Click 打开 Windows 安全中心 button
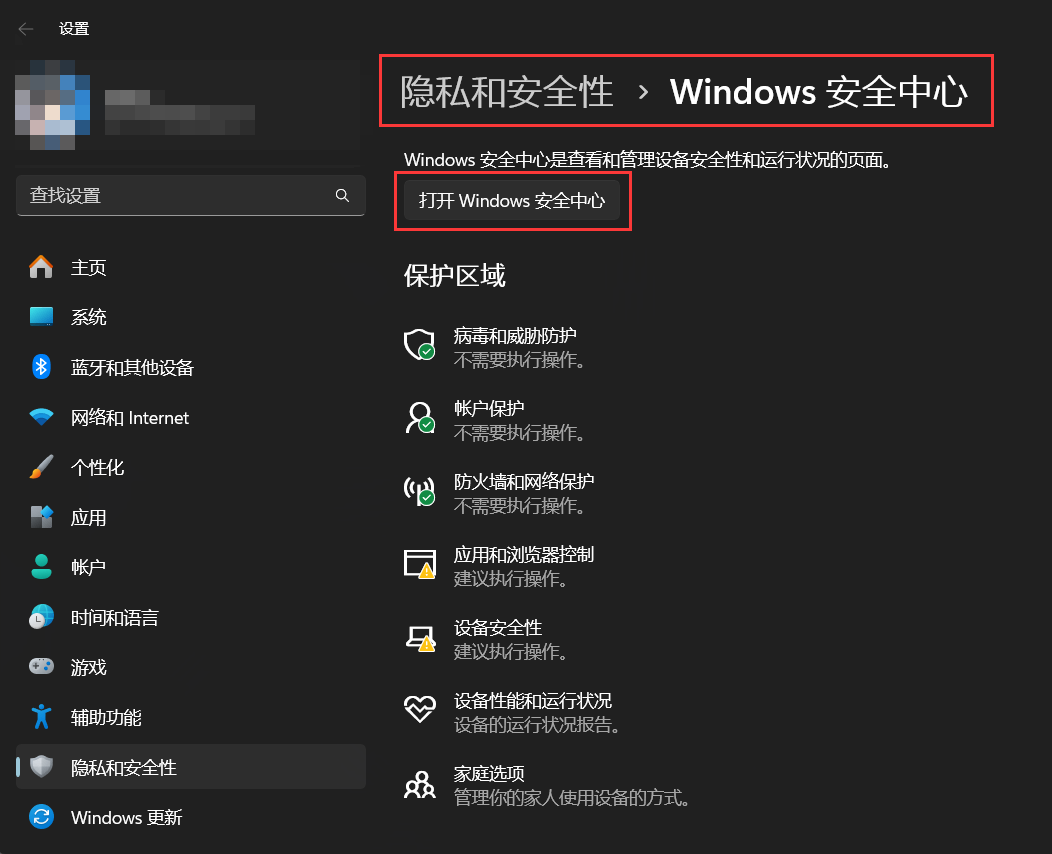 click(512, 201)
